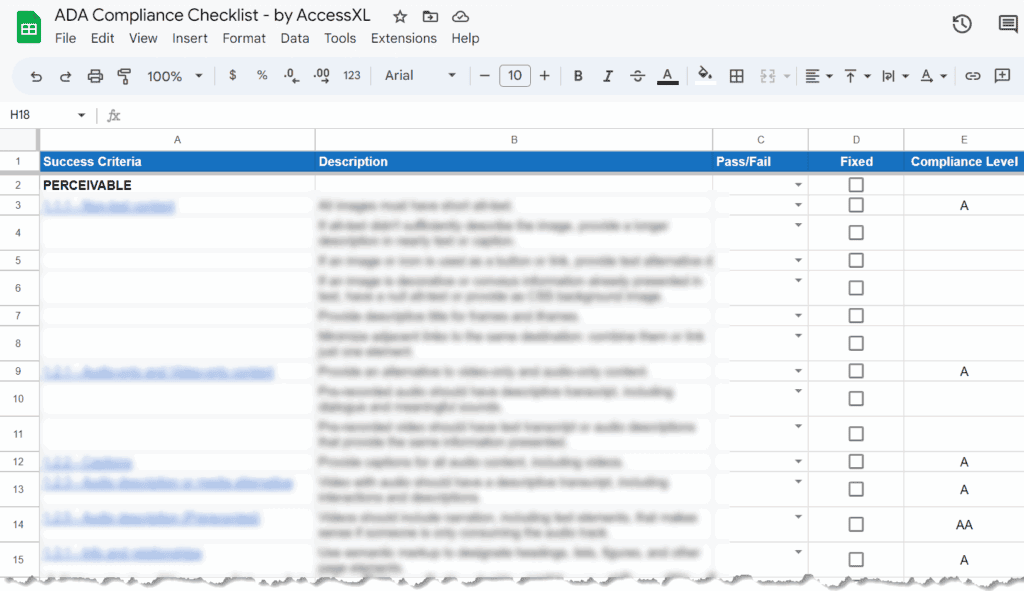Open the Pass/Fail dropdown in row 3
The image size is (1024, 591).
point(799,204)
